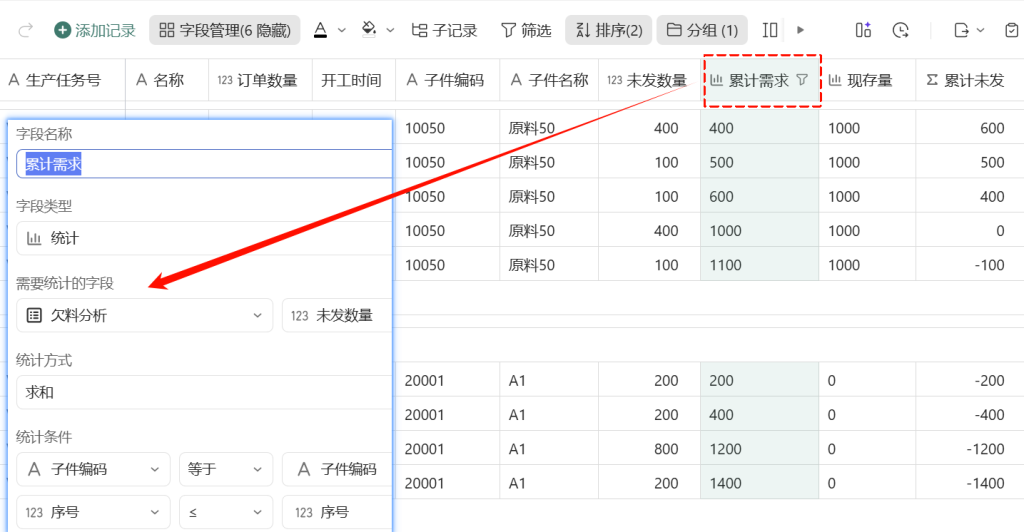1024x532 pixels.
Task: Click the 累计需求 cell with value 1400
Action: (x=760, y=482)
